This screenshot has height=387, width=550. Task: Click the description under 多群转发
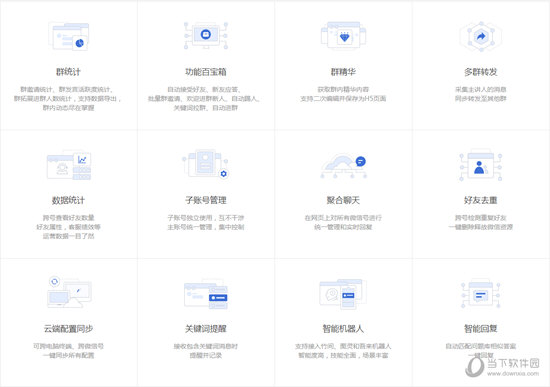481,94
